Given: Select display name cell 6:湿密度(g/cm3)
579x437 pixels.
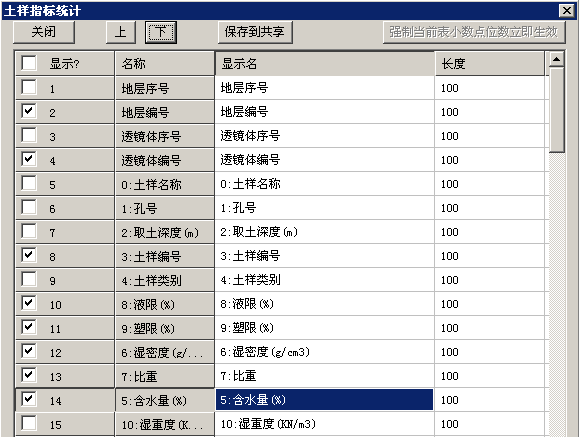Looking at the screenshot, I should pos(325,352).
